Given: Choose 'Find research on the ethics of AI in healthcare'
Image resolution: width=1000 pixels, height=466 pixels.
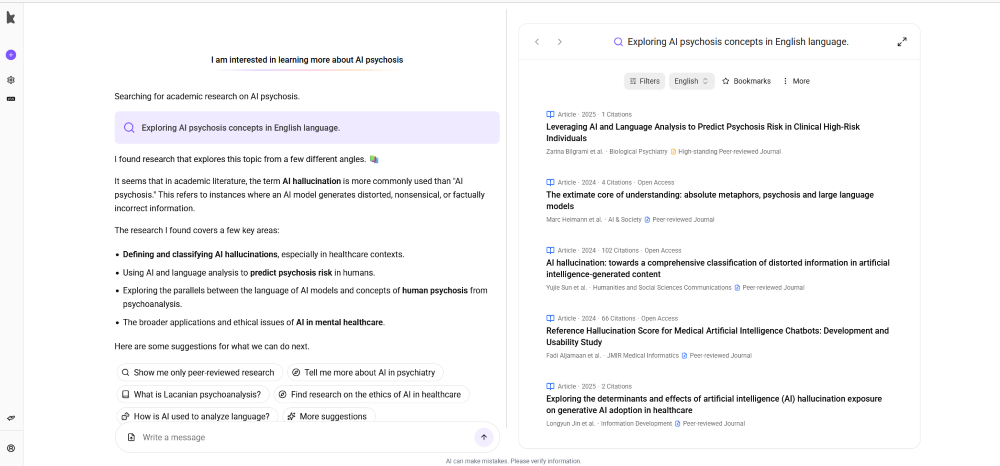Looking at the screenshot, I should [371, 395].
